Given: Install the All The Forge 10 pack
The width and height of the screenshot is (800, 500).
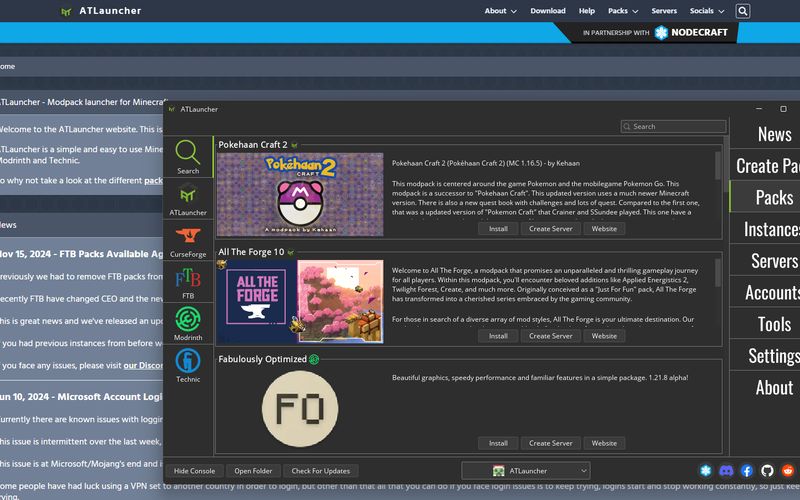Looking at the screenshot, I should [x=498, y=336].
